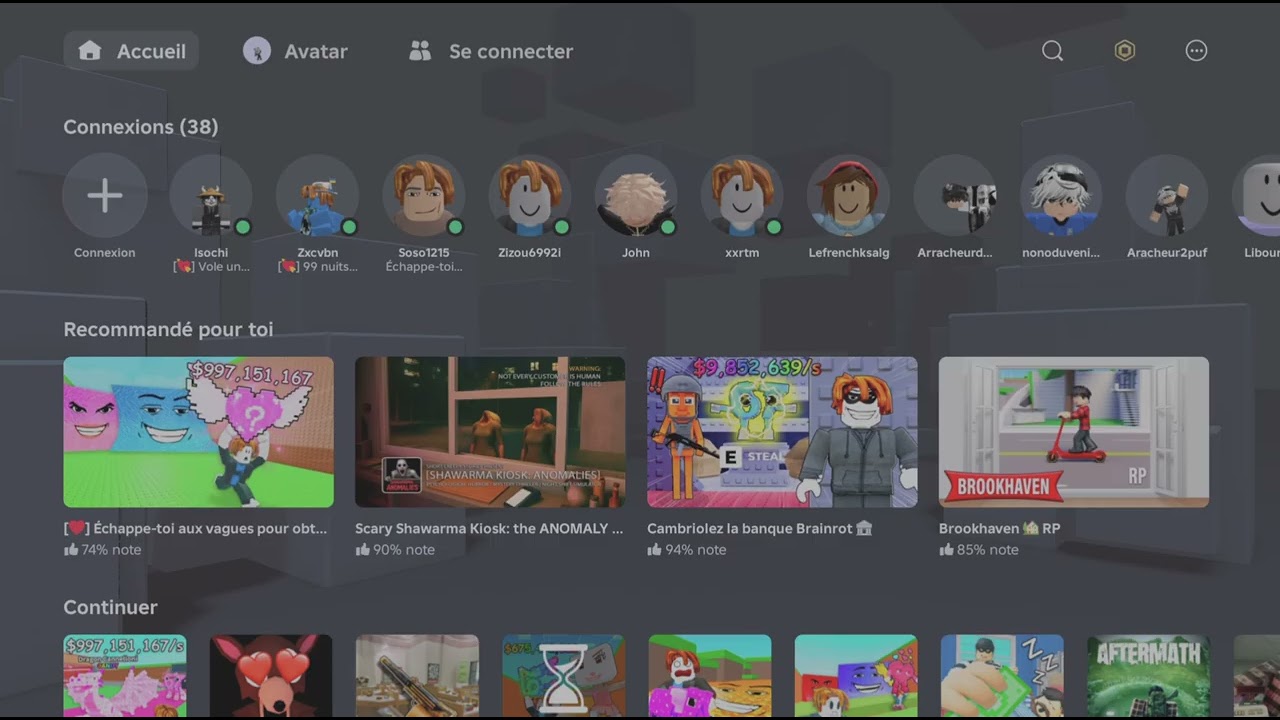
Task: Open Échappe-toi aux vagues game thumbnail
Action: coord(199,432)
